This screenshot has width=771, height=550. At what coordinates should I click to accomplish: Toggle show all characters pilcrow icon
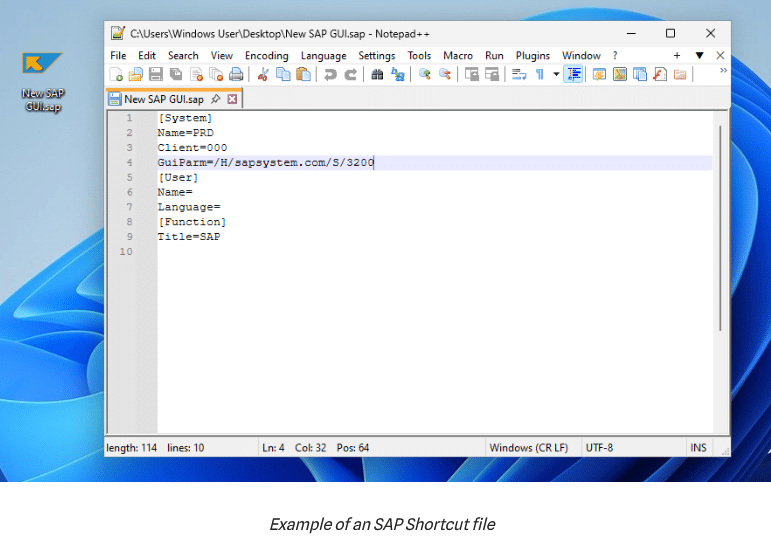point(540,75)
